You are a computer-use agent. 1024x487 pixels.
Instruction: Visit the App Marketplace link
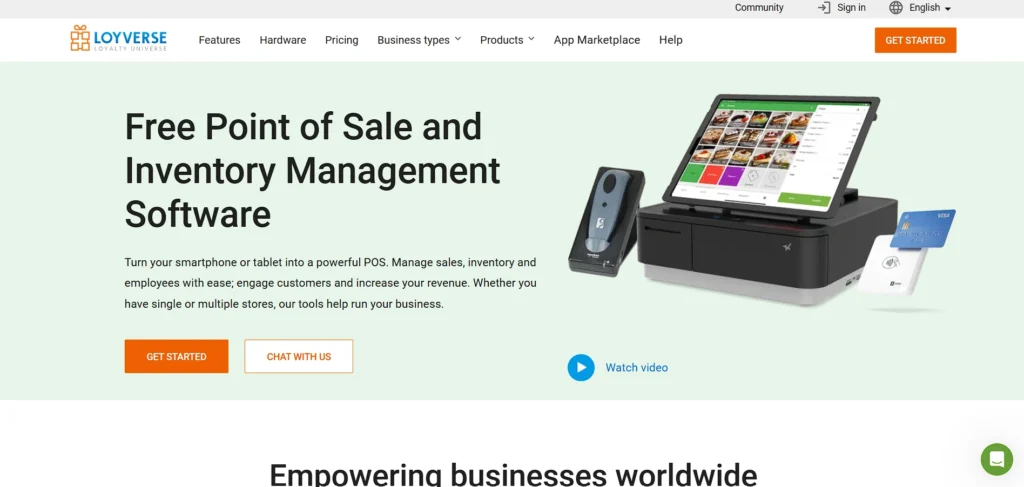click(x=597, y=40)
